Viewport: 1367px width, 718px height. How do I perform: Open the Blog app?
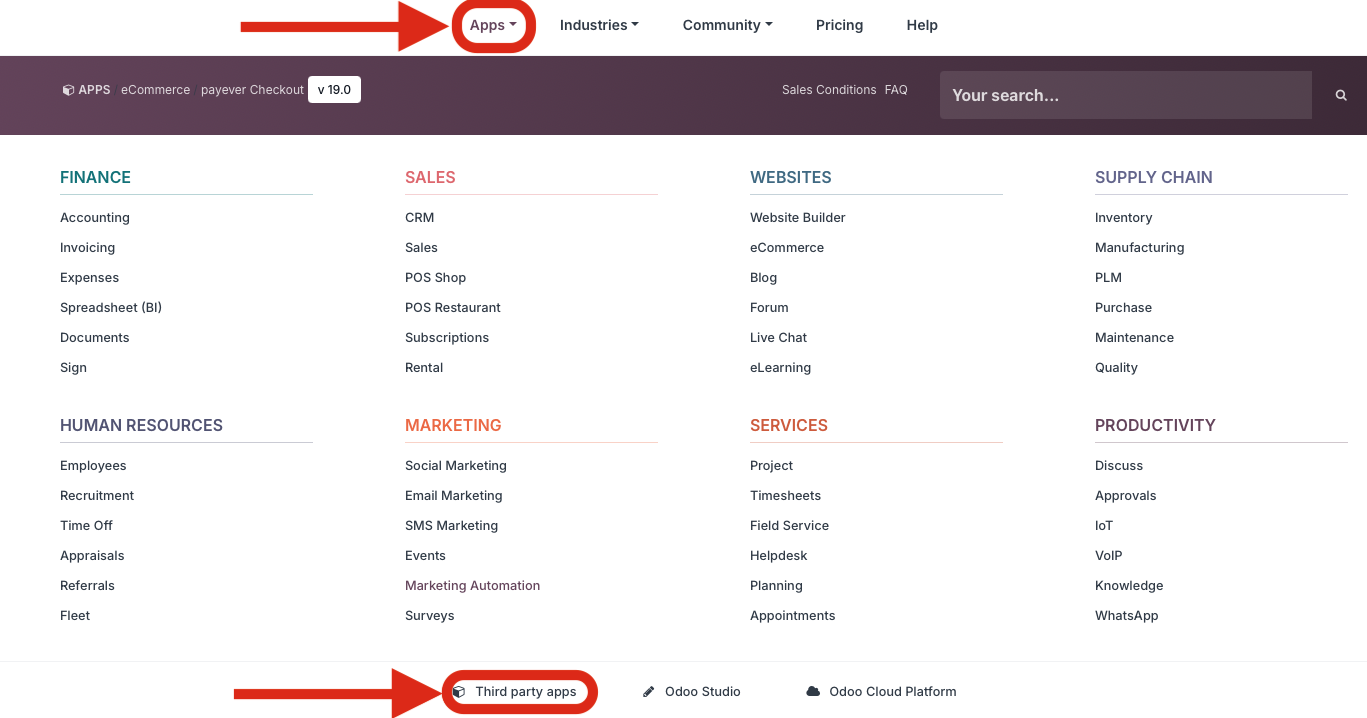pos(763,277)
